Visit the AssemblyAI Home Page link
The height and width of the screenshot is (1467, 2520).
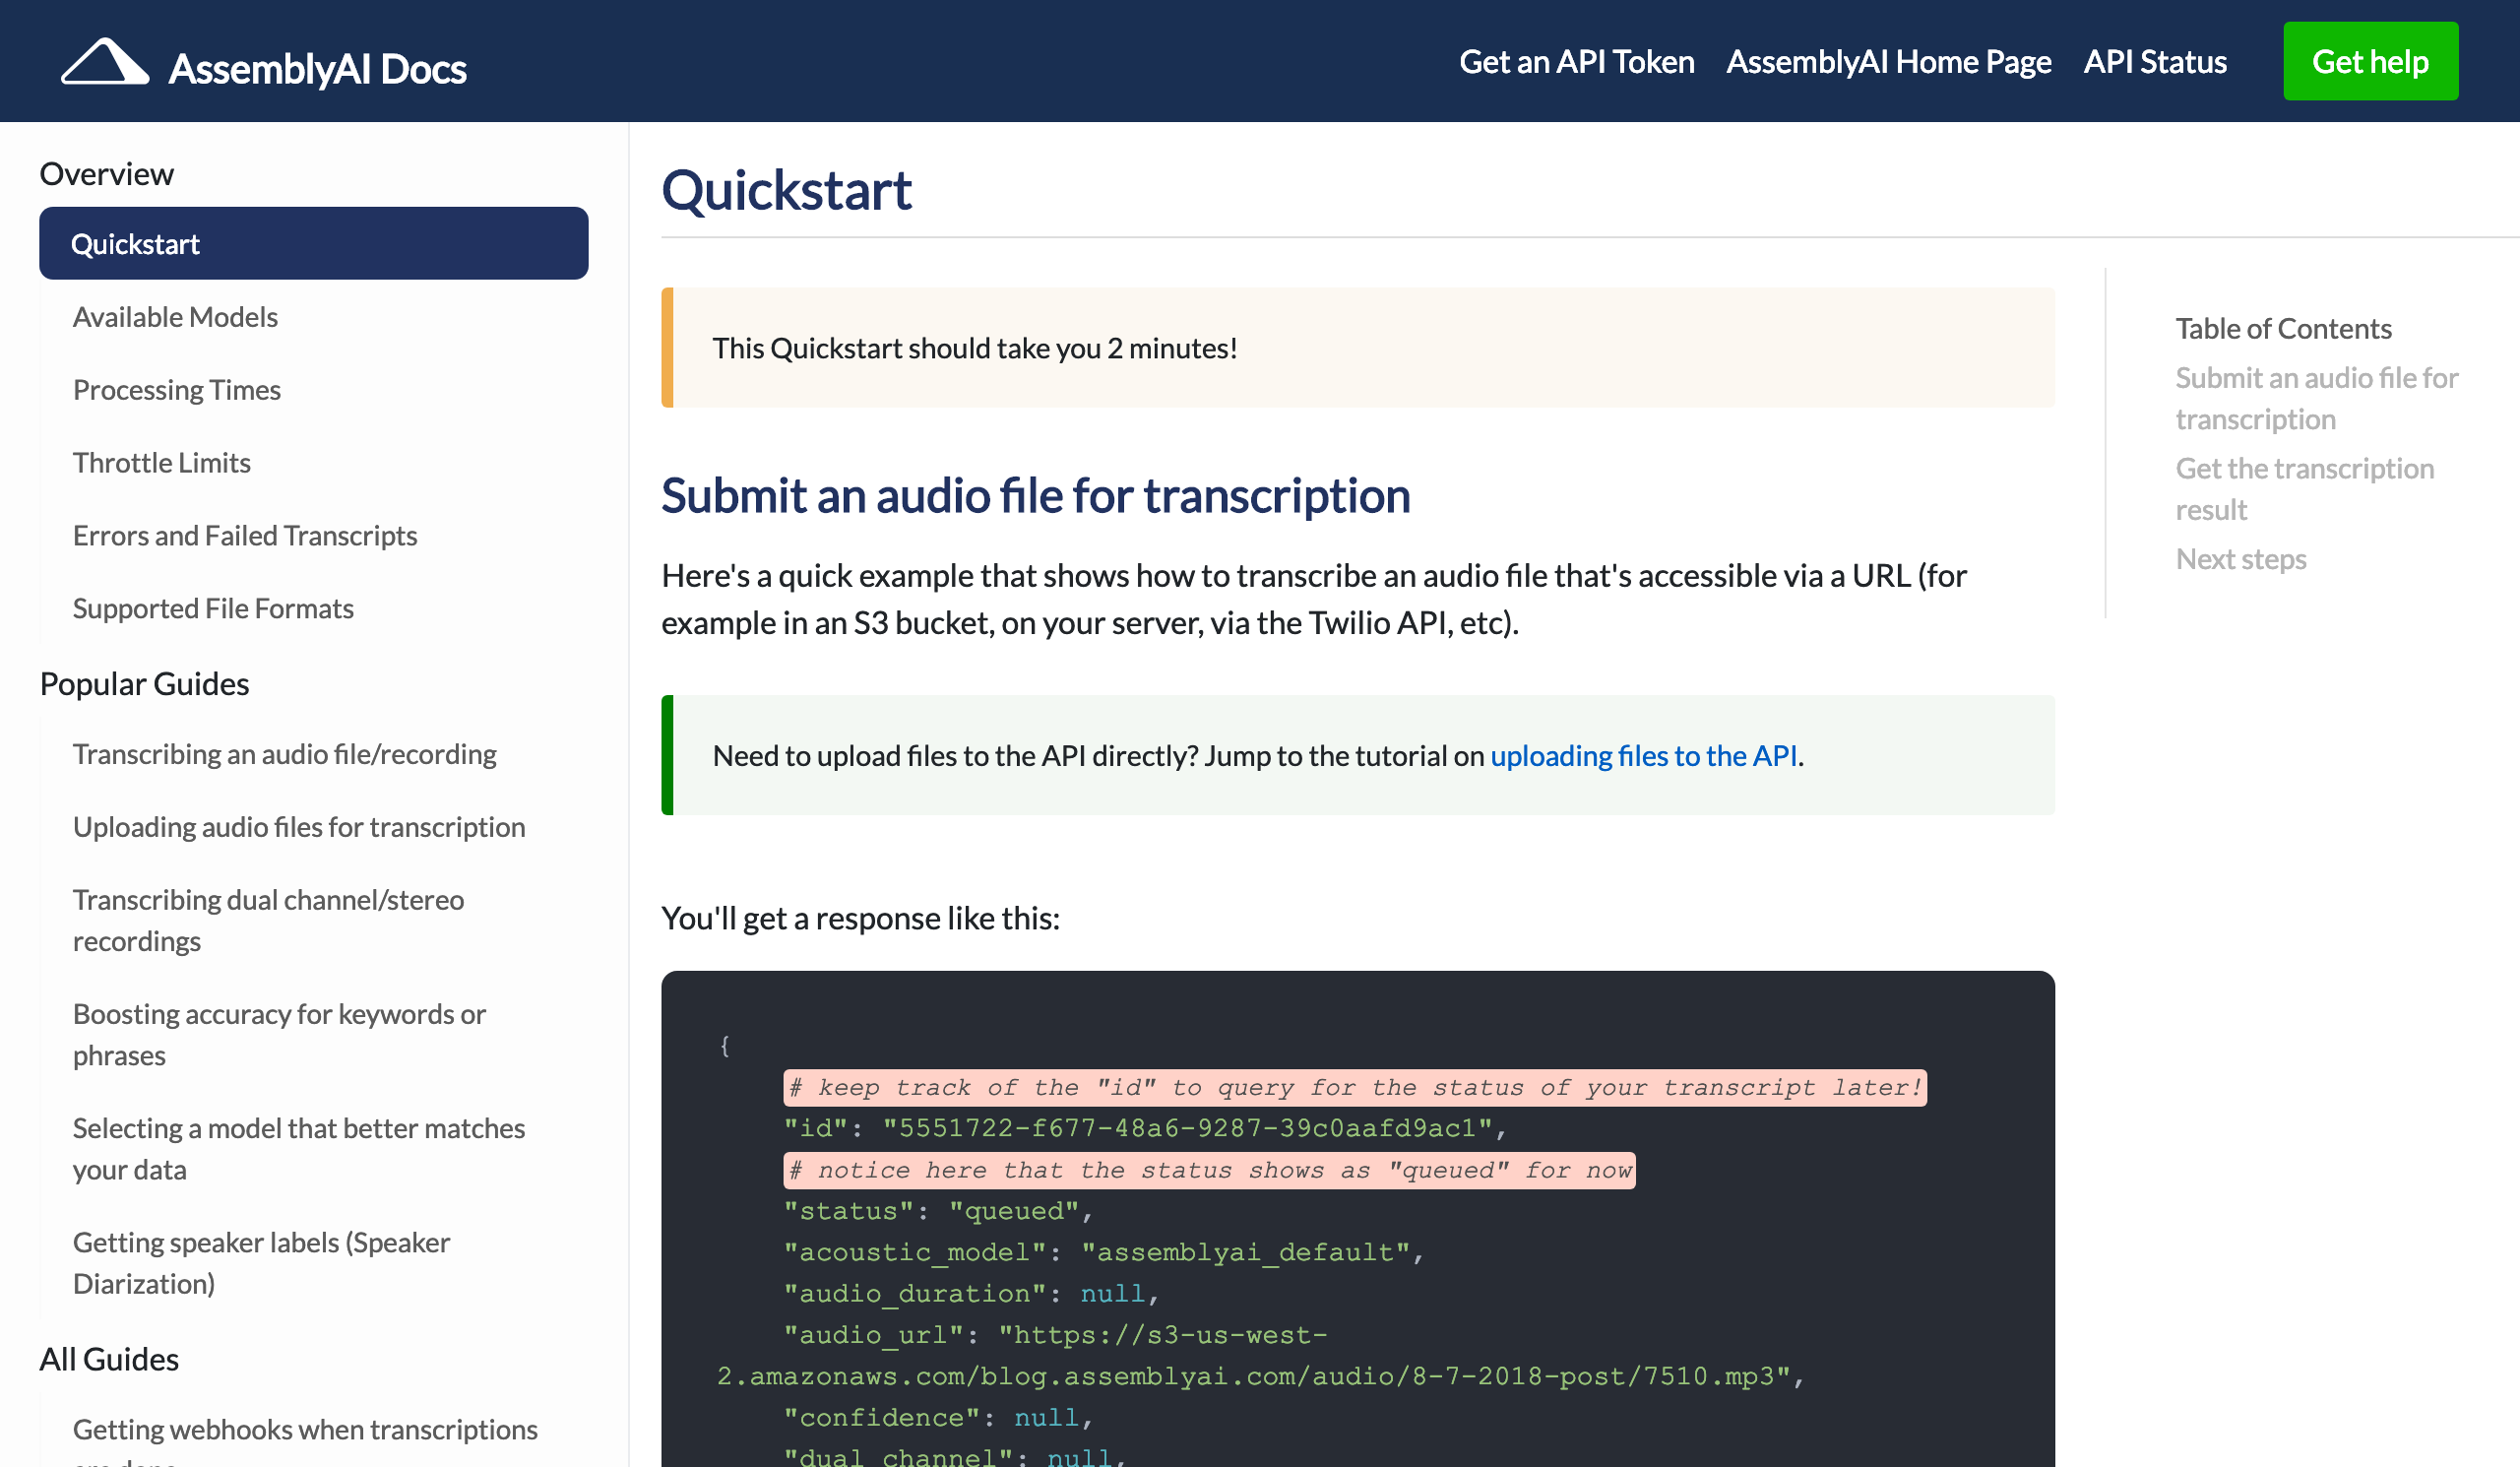[1888, 62]
